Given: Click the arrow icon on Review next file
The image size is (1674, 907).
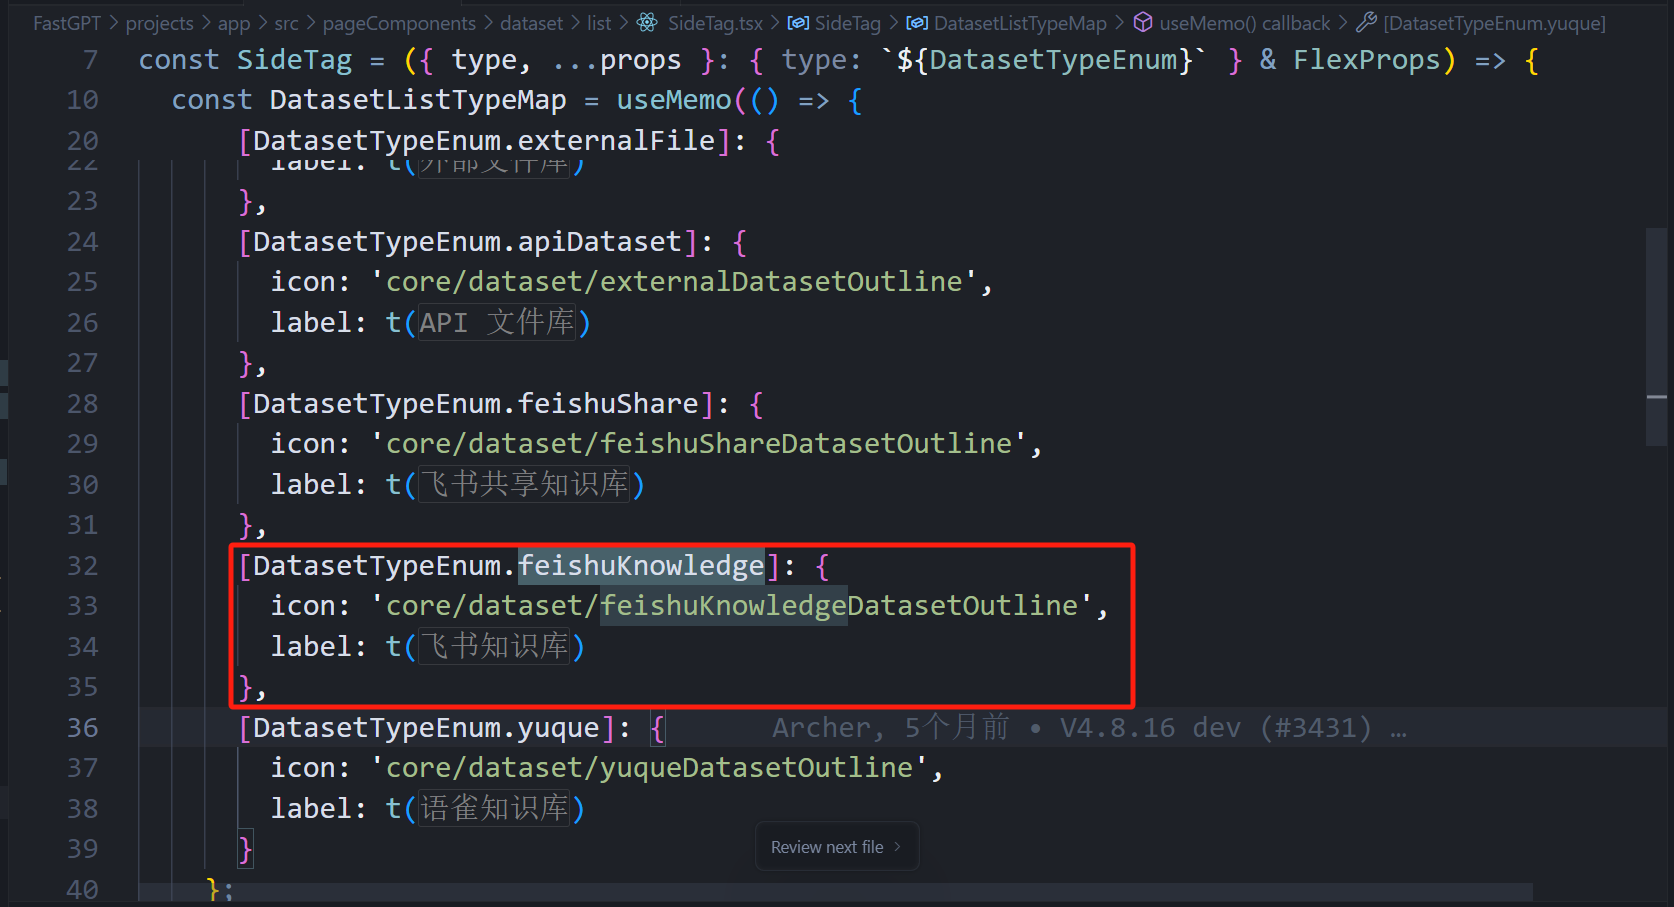Looking at the screenshot, I should coord(897,847).
